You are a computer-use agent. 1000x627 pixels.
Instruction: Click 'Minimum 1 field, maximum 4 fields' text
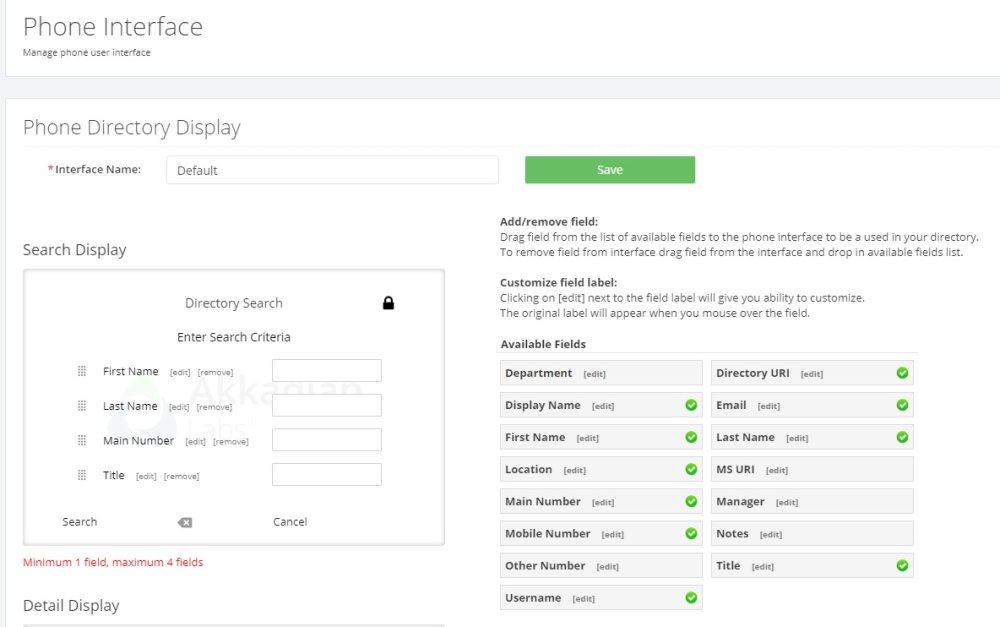(x=113, y=562)
